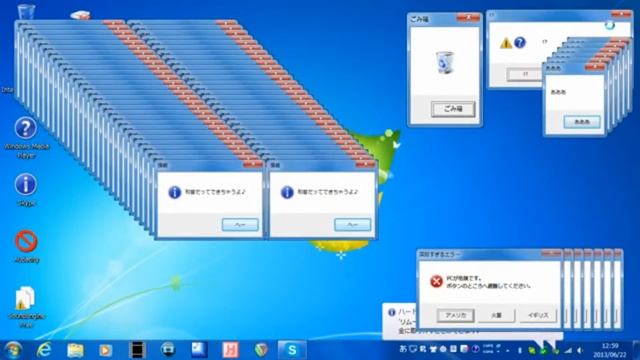Click the red H taskbar icon
This screenshot has height=360, width=640.
click(x=230, y=350)
